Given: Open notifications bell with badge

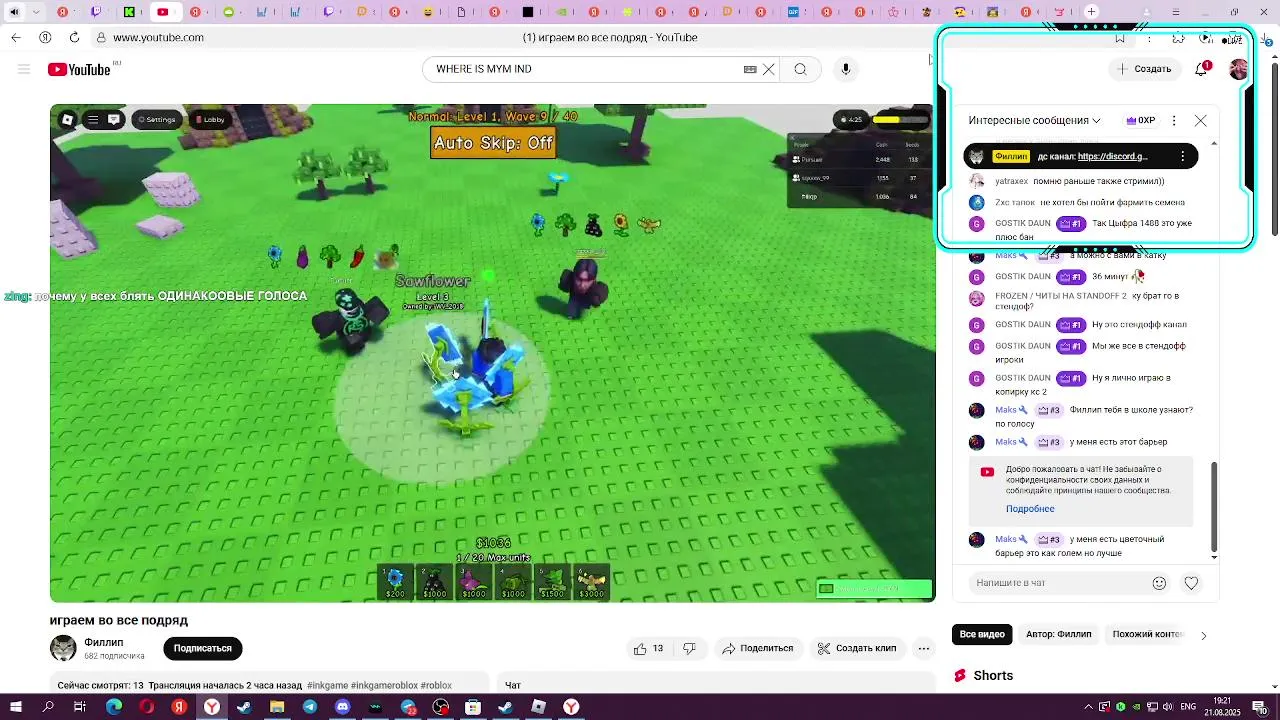Looking at the screenshot, I should 1202,69.
